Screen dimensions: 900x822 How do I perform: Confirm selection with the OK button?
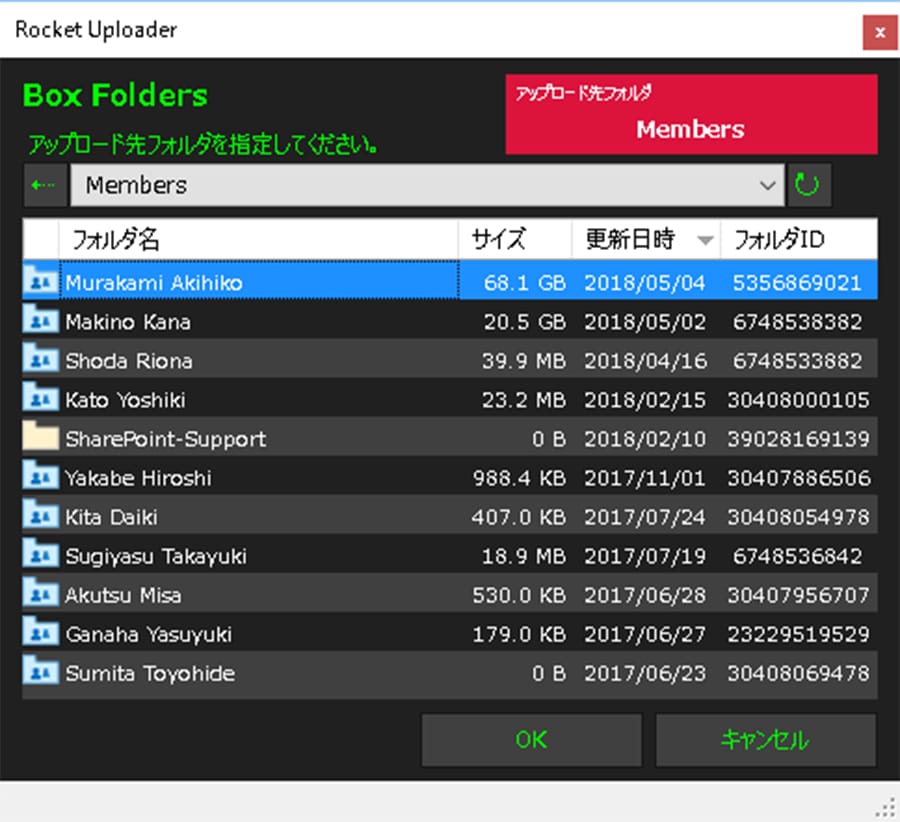532,740
